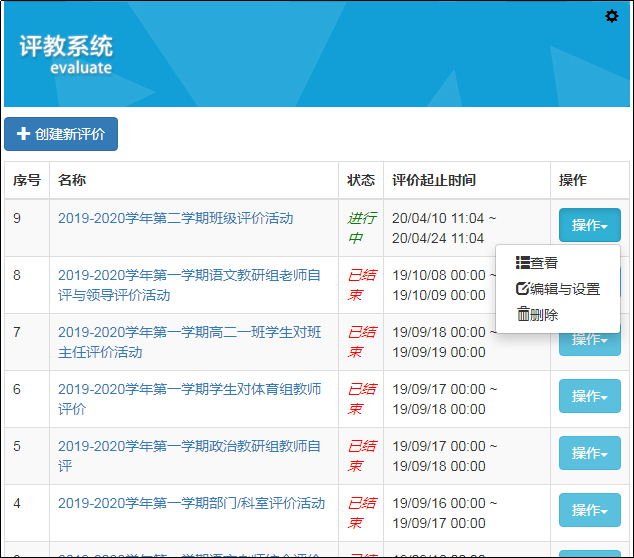This screenshot has height=558, width=634.
Task: Click the 编辑与设置 pencil icon
Action: (522, 289)
